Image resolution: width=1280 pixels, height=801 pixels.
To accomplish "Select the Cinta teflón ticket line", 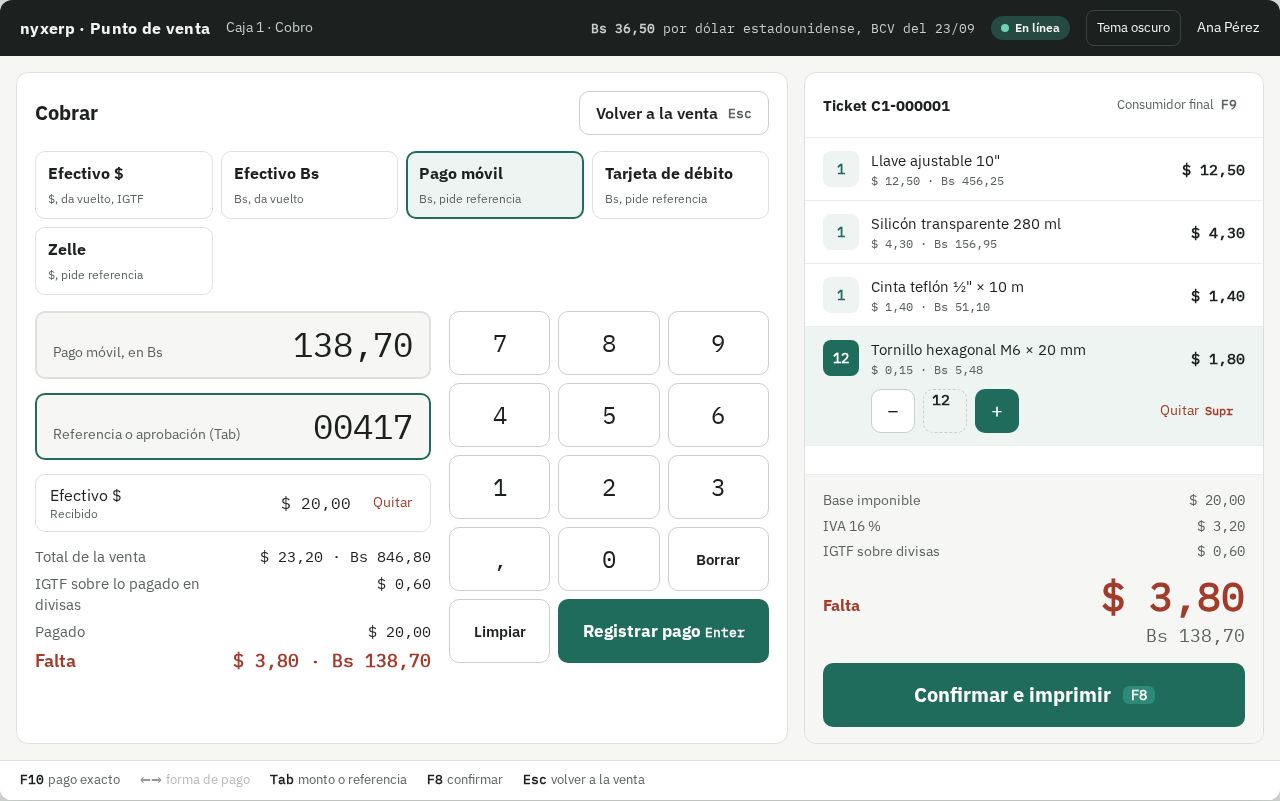I will tap(1034, 295).
